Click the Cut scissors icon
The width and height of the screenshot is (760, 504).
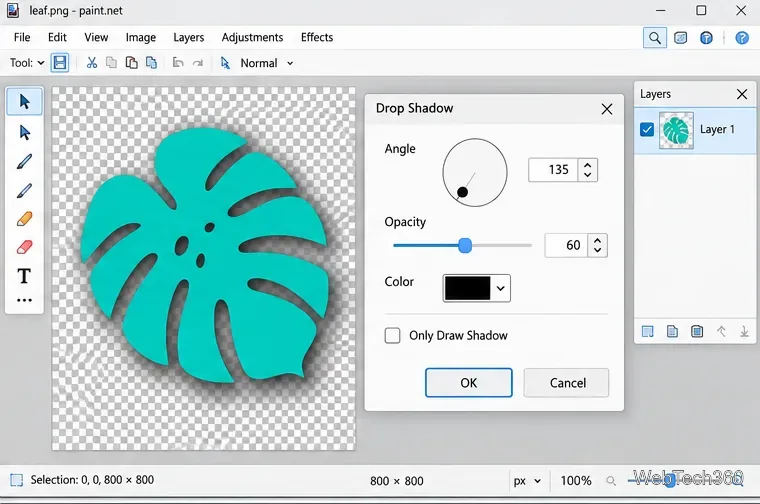coord(92,63)
